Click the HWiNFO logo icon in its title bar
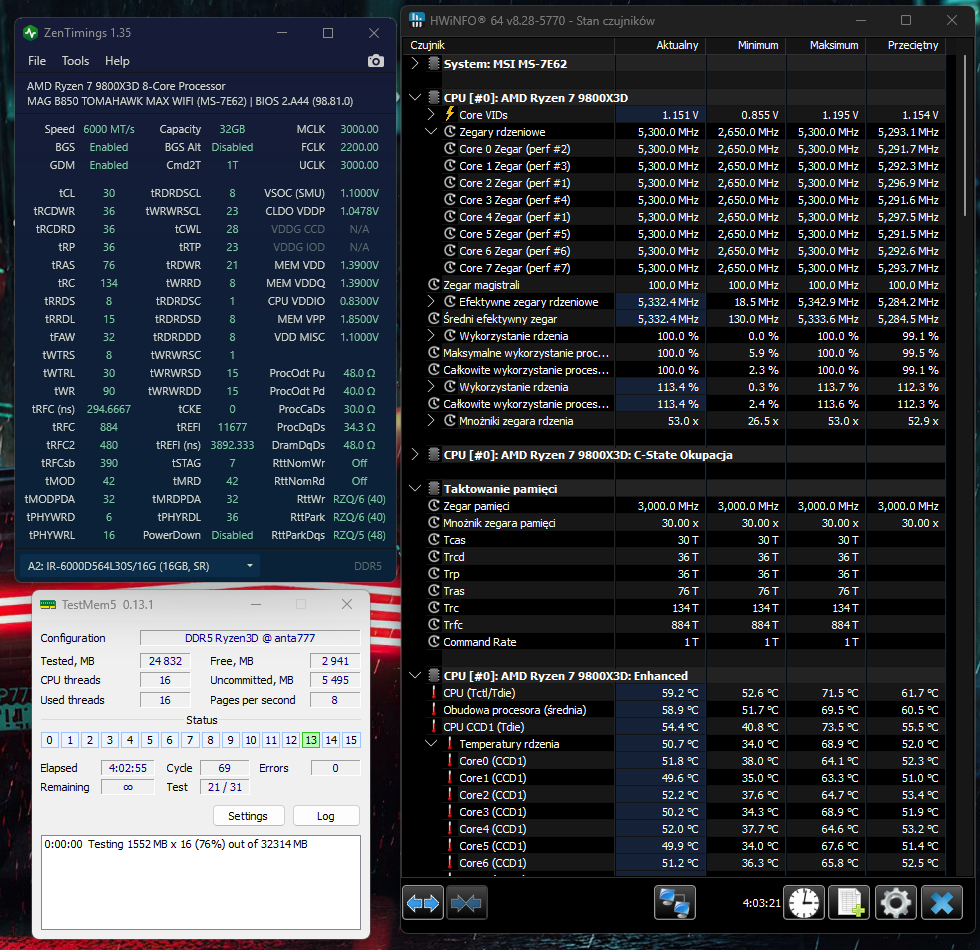The image size is (980, 950). point(417,20)
